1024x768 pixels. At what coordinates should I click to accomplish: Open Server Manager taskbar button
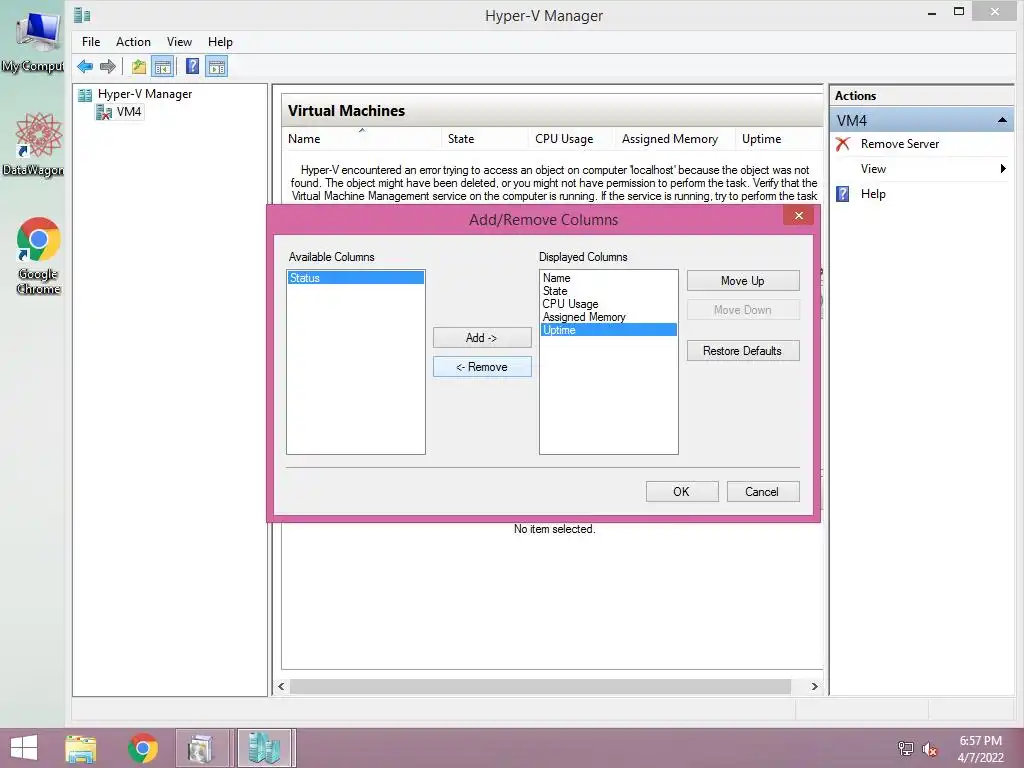pos(202,748)
